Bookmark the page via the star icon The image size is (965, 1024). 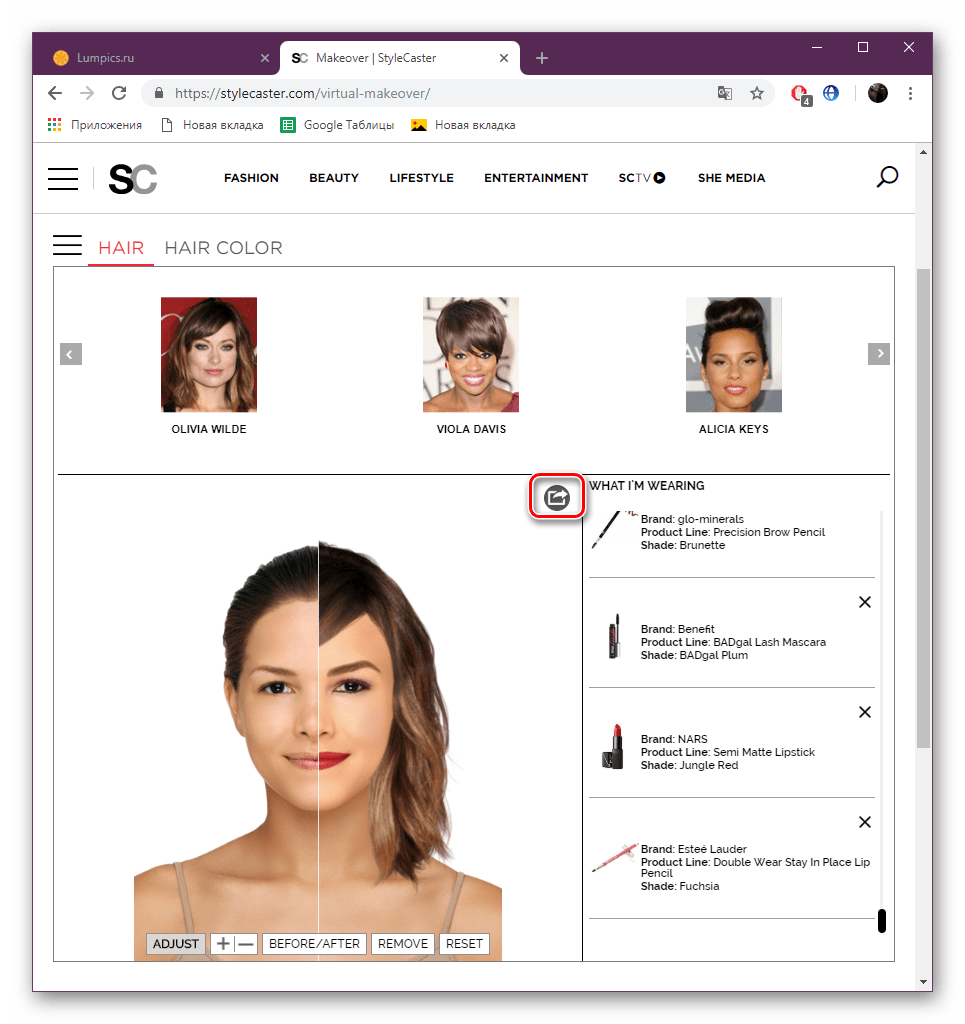(757, 92)
